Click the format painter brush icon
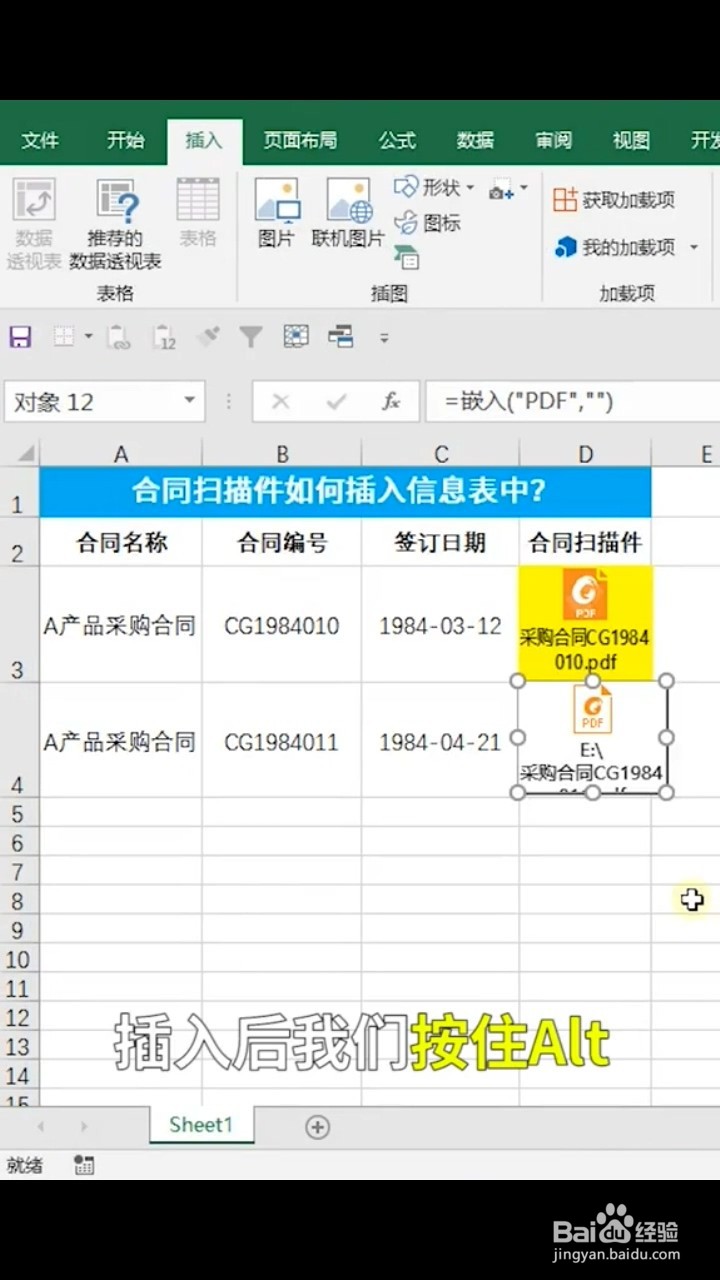The height and width of the screenshot is (1280, 720). click(208, 337)
